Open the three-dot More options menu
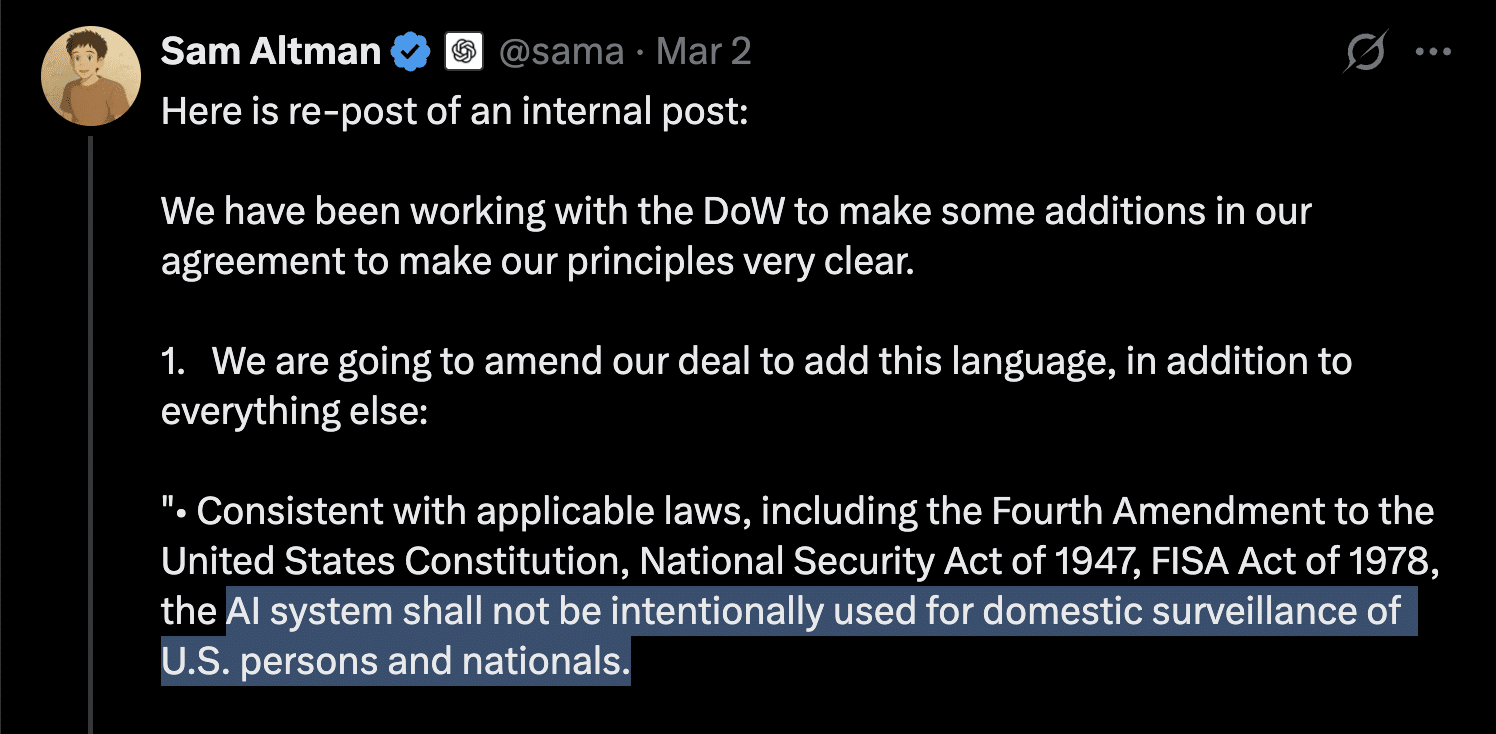The image size is (1496, 734). (x=1434, y=52)
